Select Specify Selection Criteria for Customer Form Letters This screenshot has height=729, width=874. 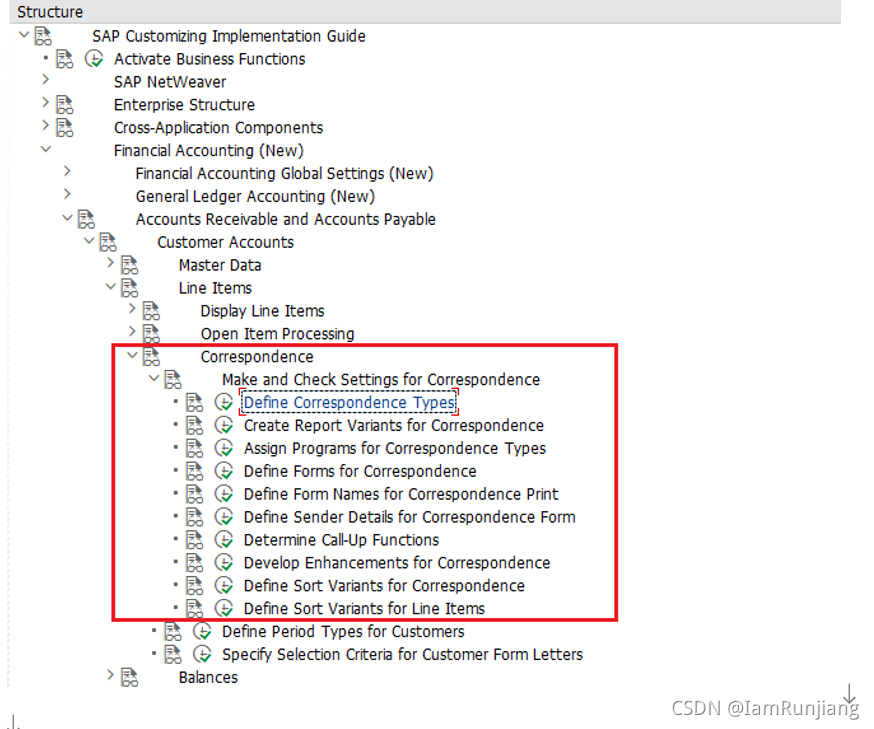point(402,654)
